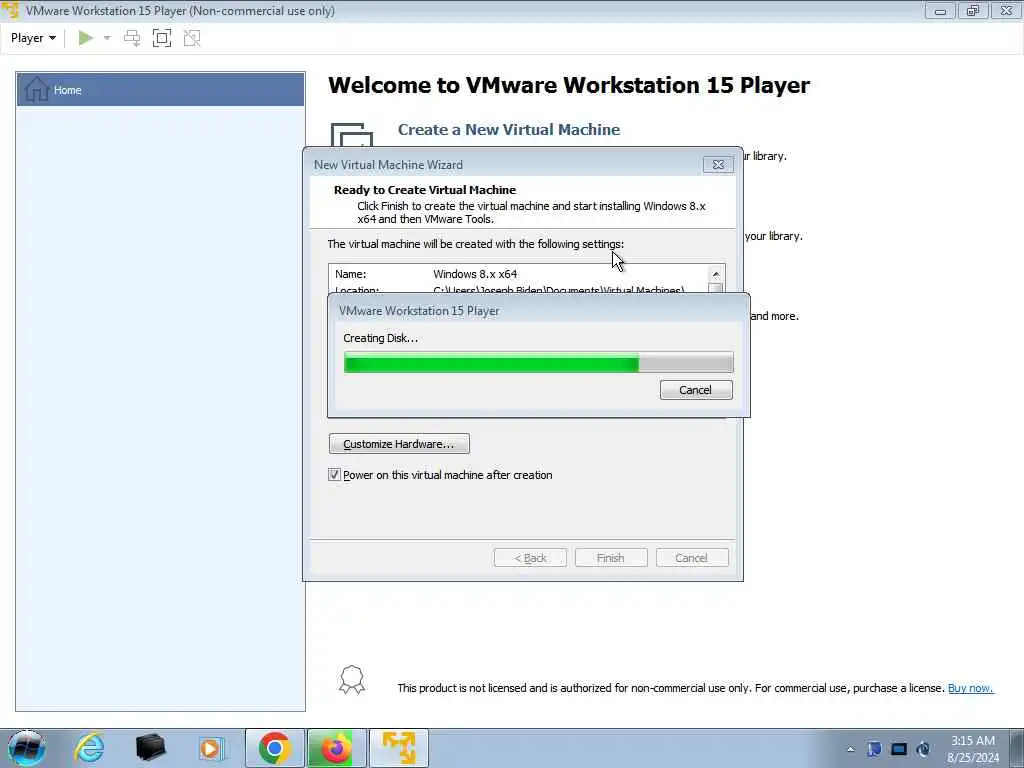
Task: Click the Send Ctrl+Alt+Del toolbar icon
Action: [x=132, y=38]
